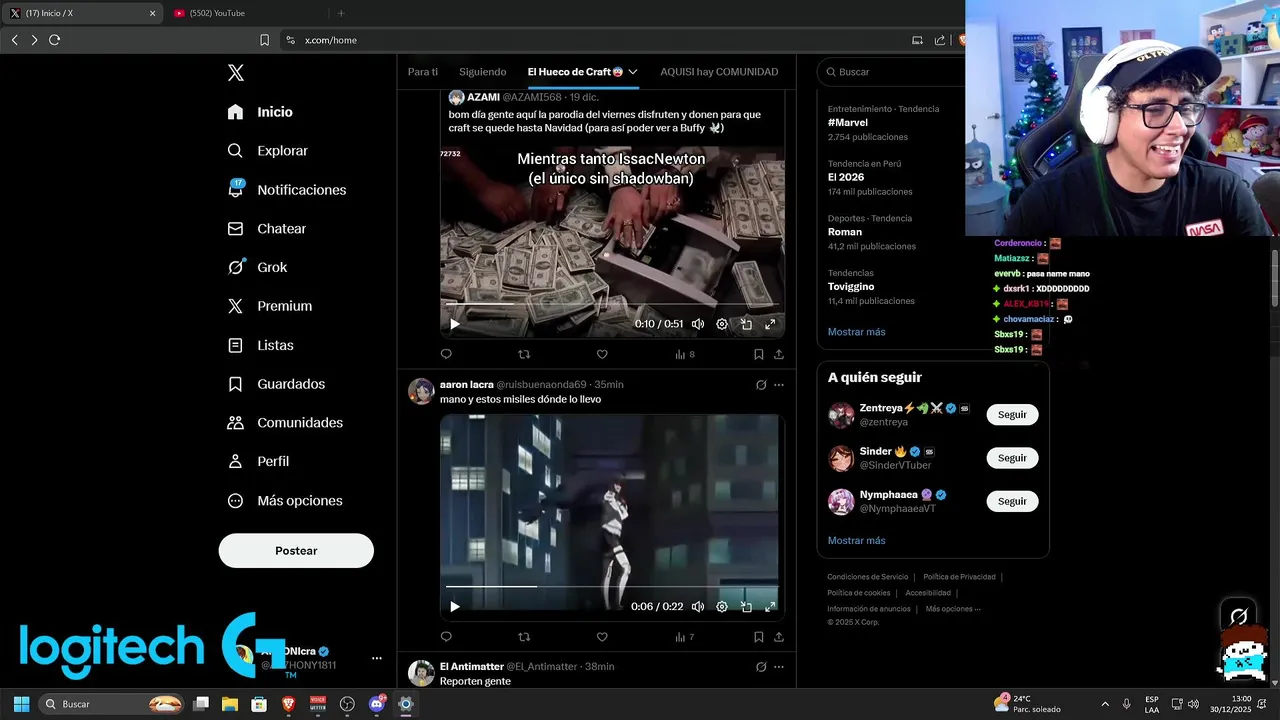Screen dimensions: 1280x720
Task: Toggle picture-in-picture on AZAMI video
Action: coord(746,324)
